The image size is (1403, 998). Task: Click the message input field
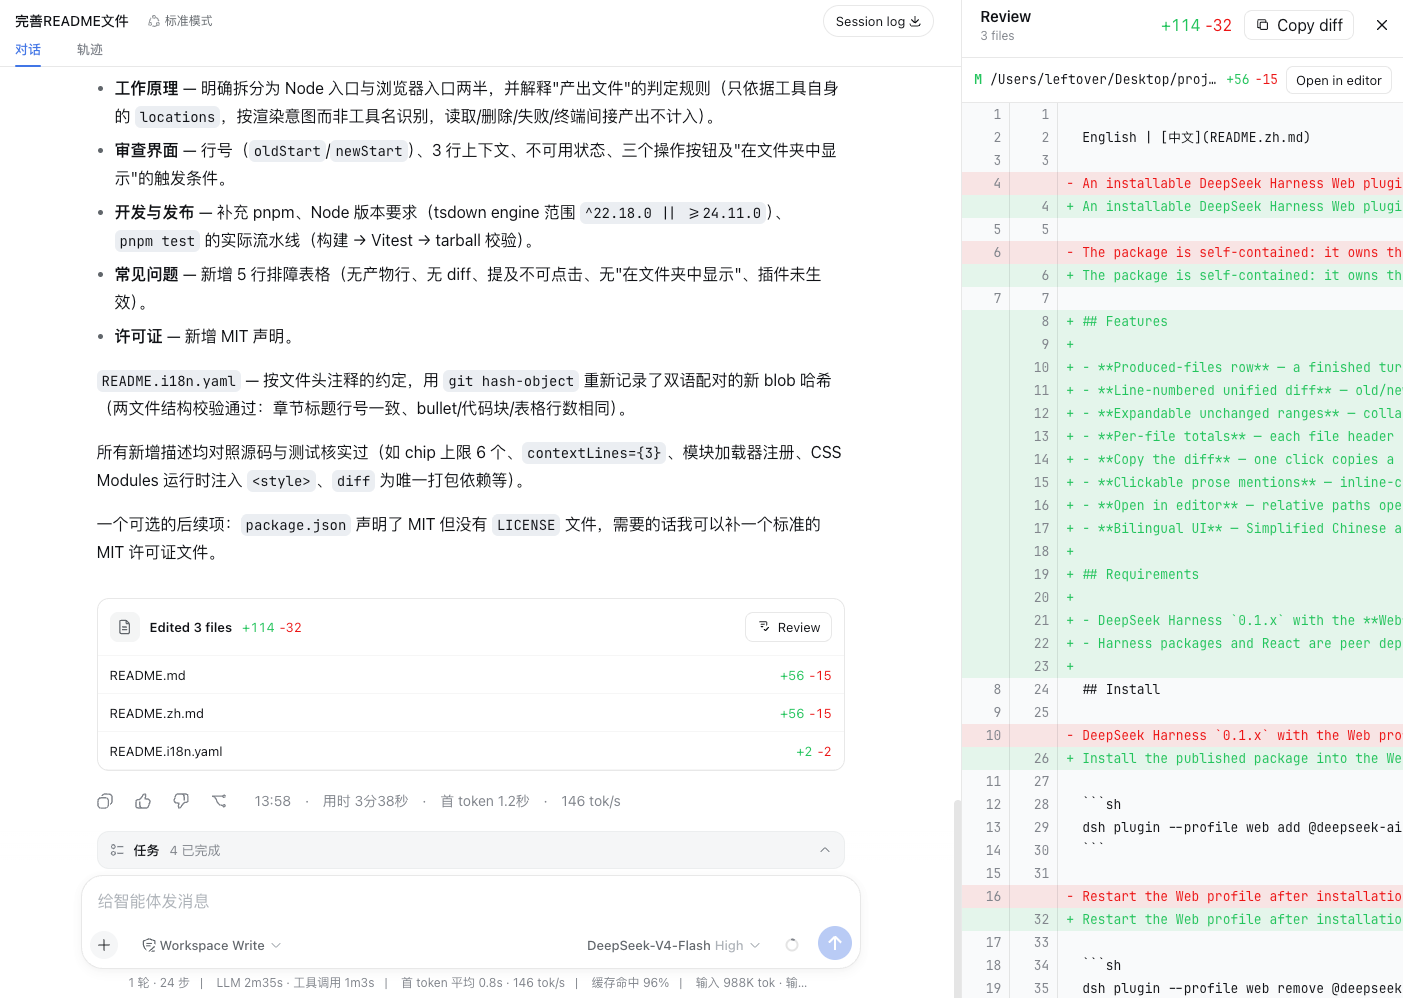click(x=470, y=901)
